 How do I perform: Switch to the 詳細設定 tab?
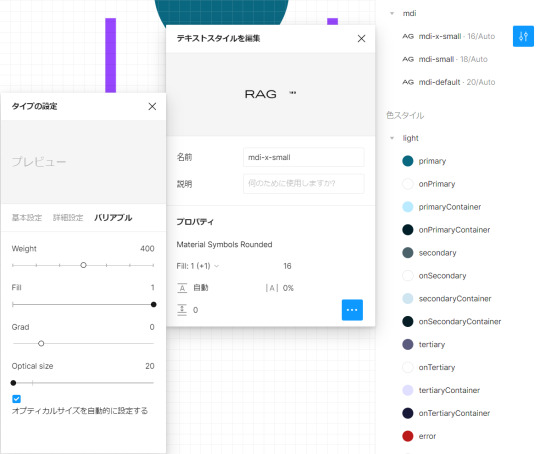(x=68, y=217)
